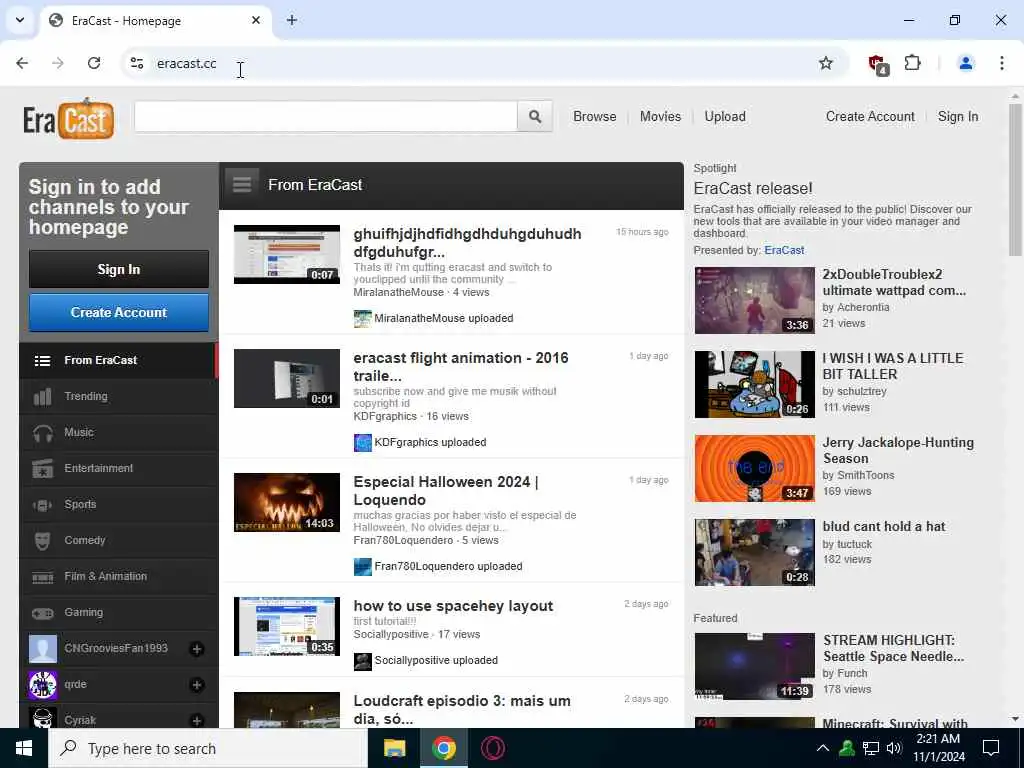
Task: Open the Jerry Jackalope orange thumbnail
Action: click(754, 468)
